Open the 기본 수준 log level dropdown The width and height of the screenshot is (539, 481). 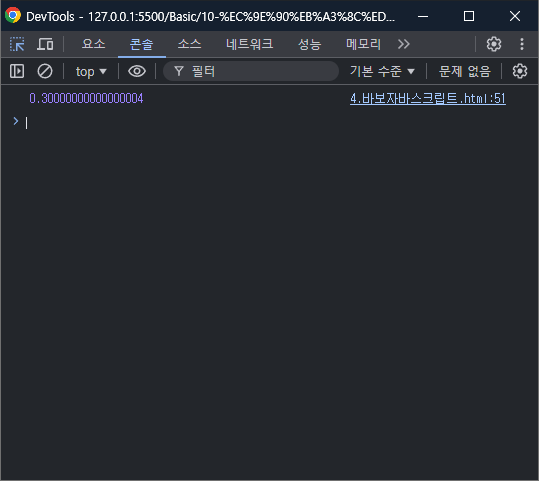click(382, 71)
